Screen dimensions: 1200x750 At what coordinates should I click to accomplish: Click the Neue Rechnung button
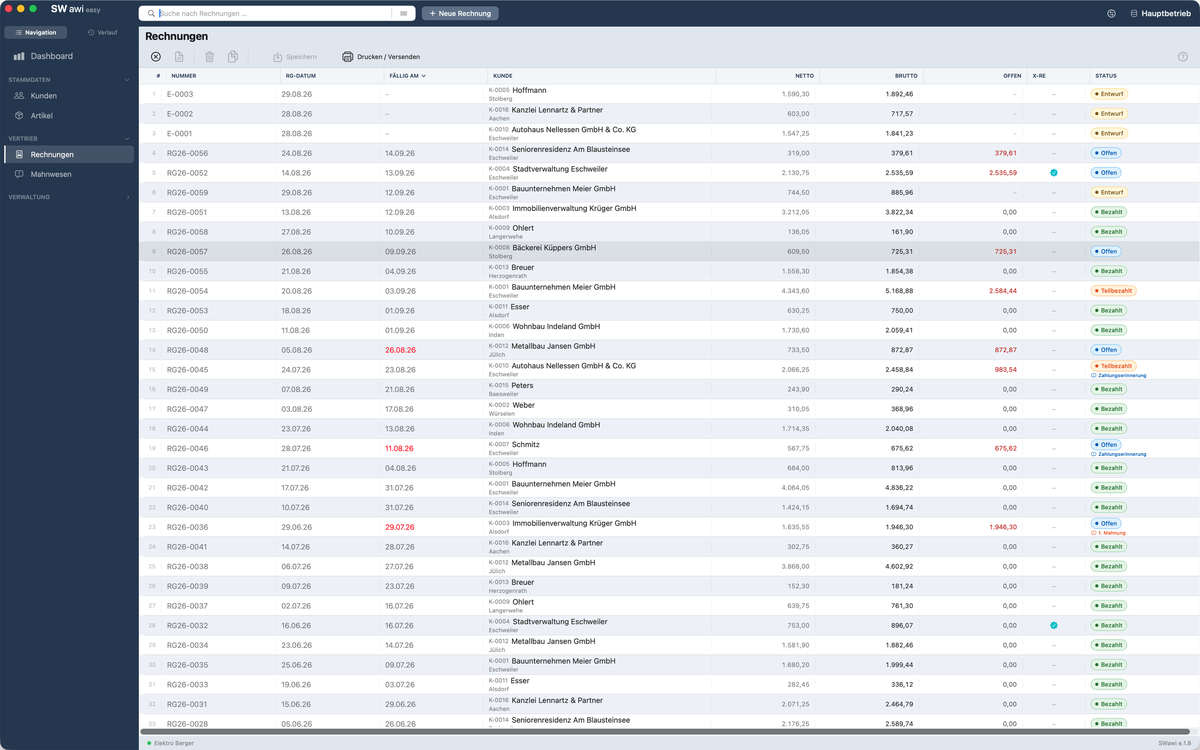tap(460, 14)
